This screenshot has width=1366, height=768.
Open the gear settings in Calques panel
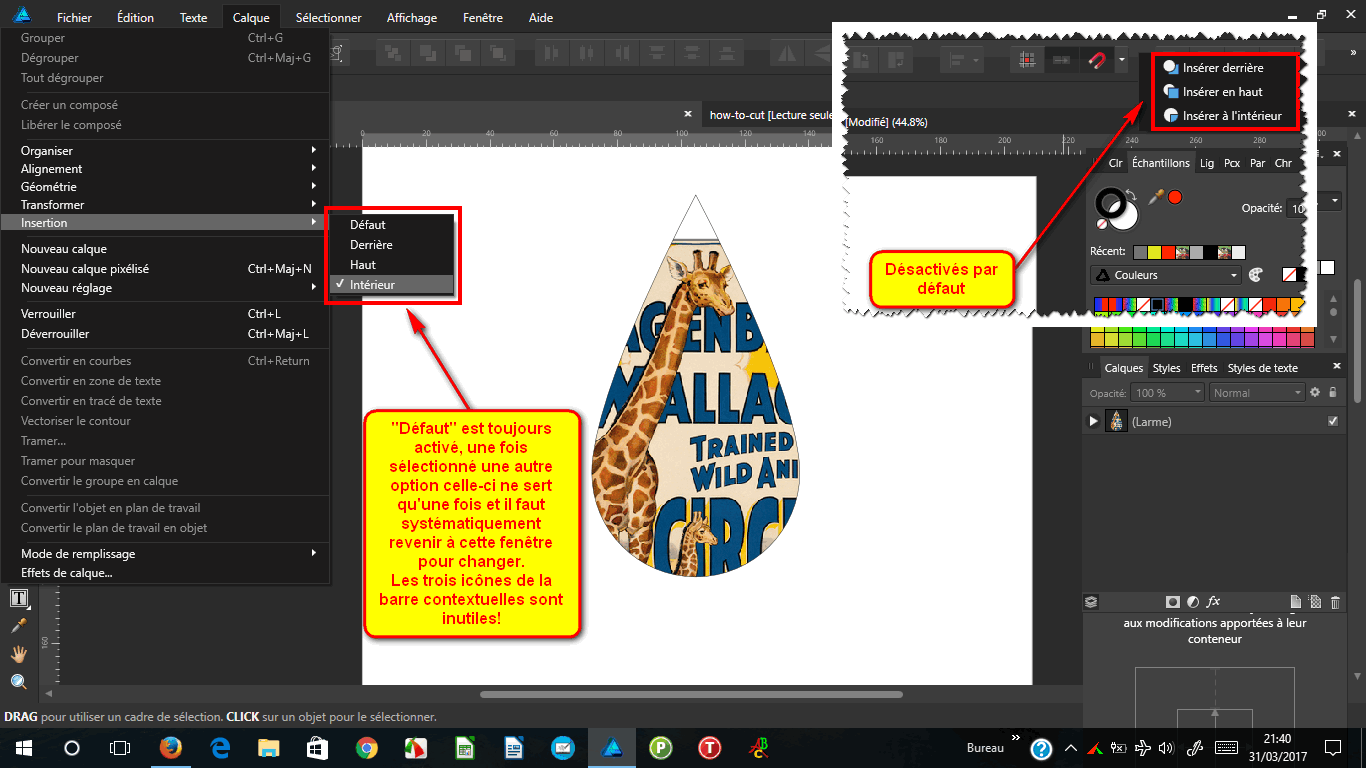1315,393
